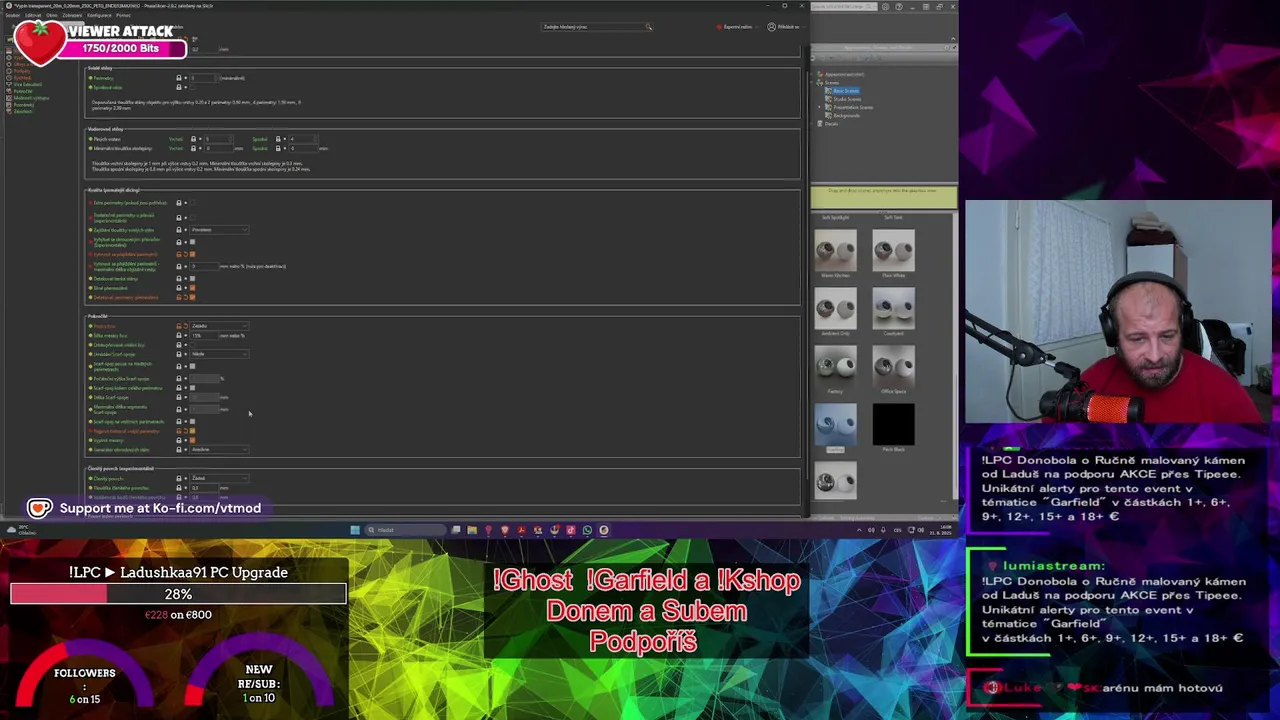
Task: Uncheck Detekovat perimetry přemostění
Action: (193, 297)
